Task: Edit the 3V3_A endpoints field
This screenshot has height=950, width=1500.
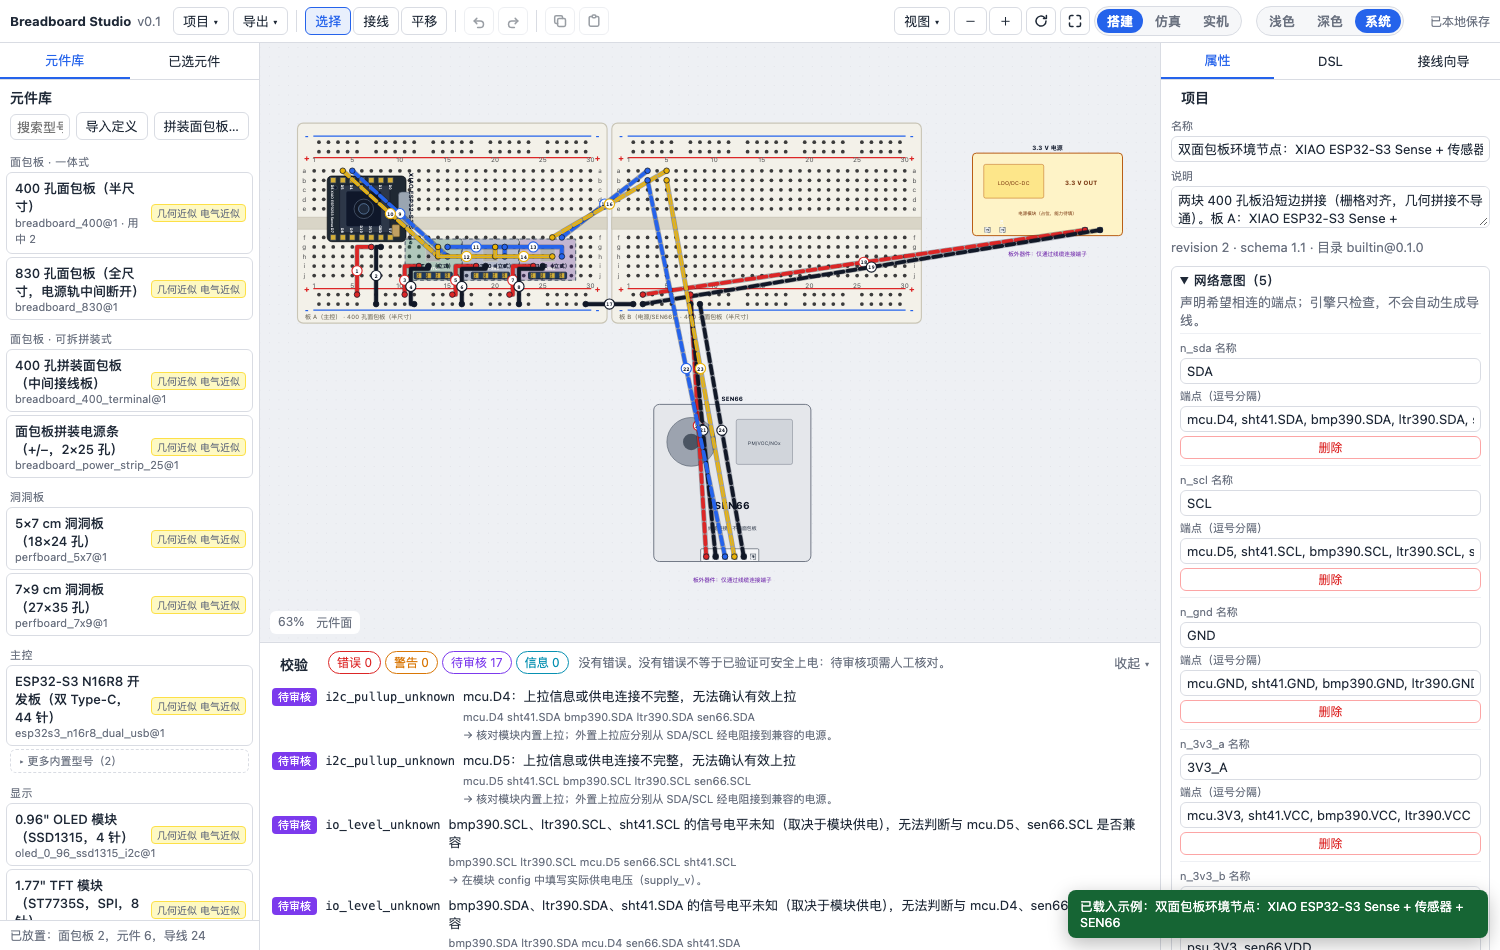Action: click(x=1330, y=815)
